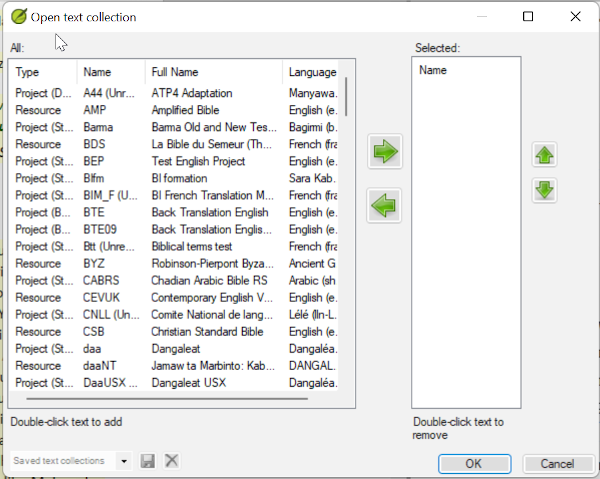600x479 pixels.
Task: Sort list by Full Name column header
Action: coord(175,72)
